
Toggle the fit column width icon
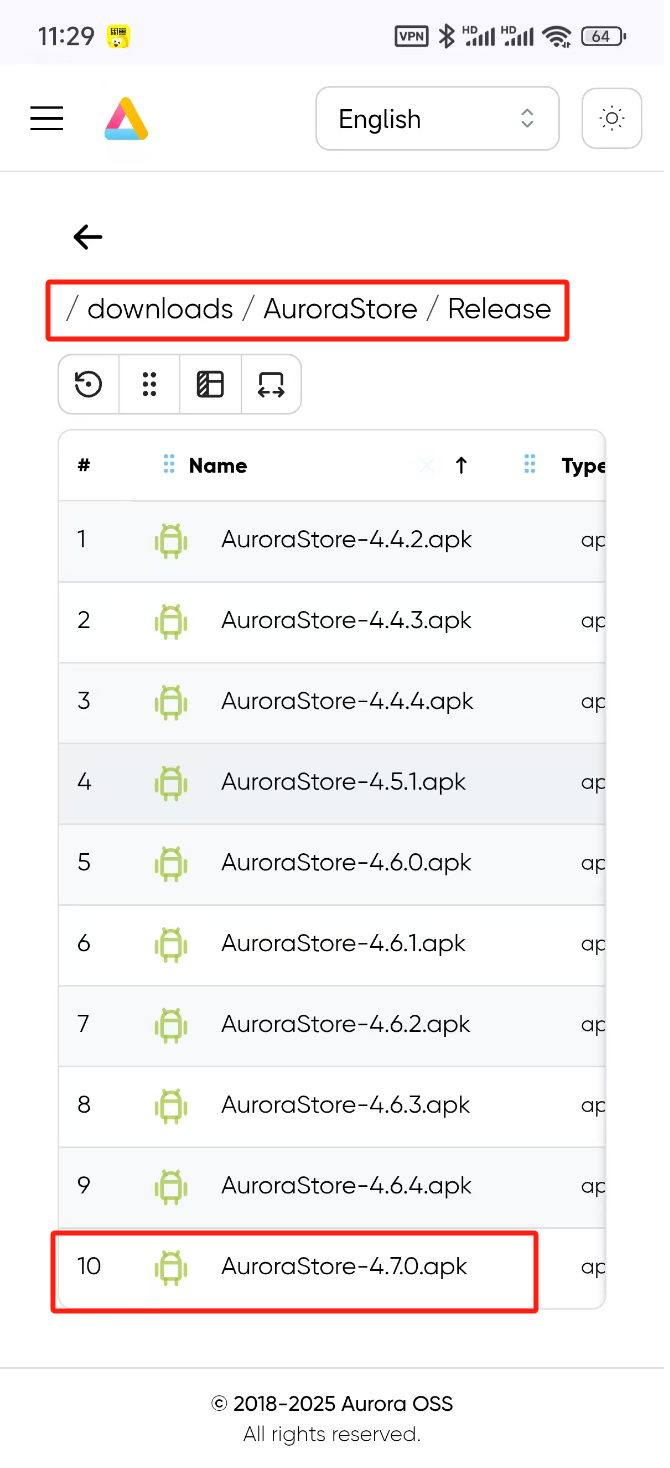tap(271, 384)
